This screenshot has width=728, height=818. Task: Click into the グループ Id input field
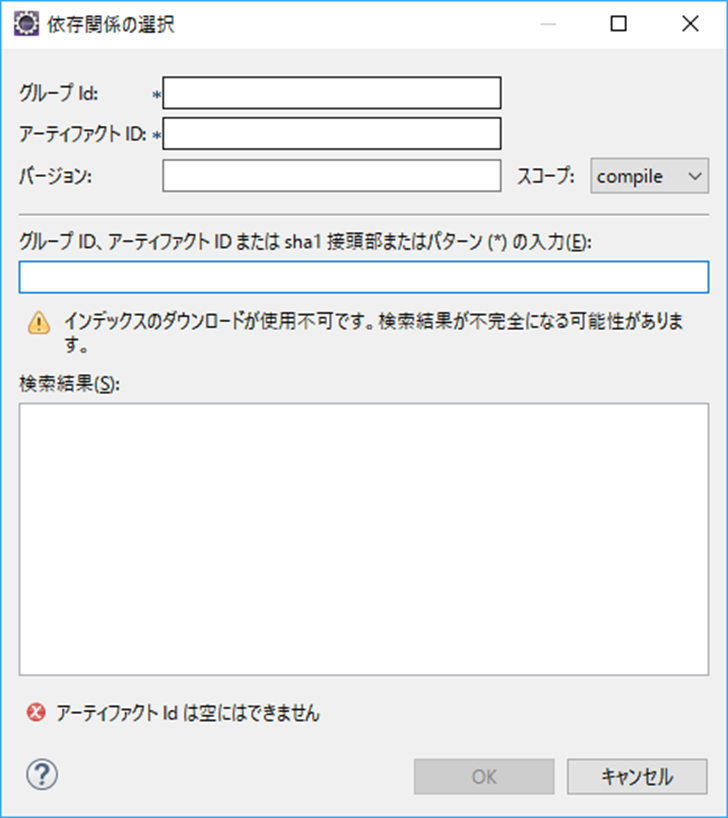point(330,93)
